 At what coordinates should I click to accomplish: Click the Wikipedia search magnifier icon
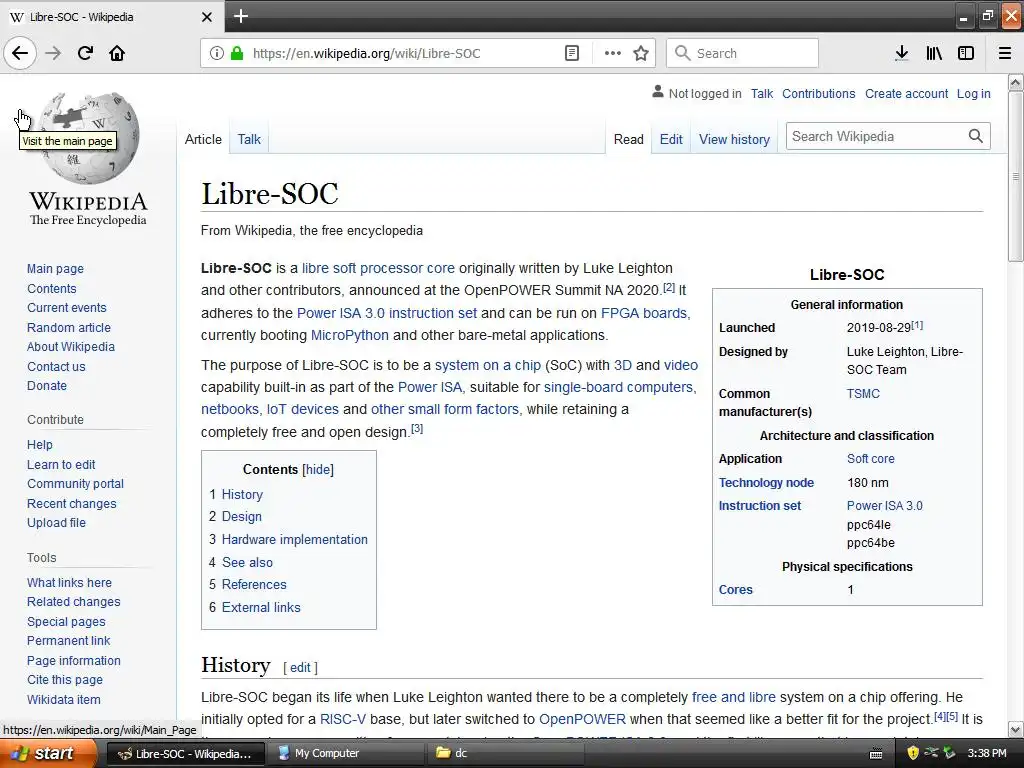point(976,136)
